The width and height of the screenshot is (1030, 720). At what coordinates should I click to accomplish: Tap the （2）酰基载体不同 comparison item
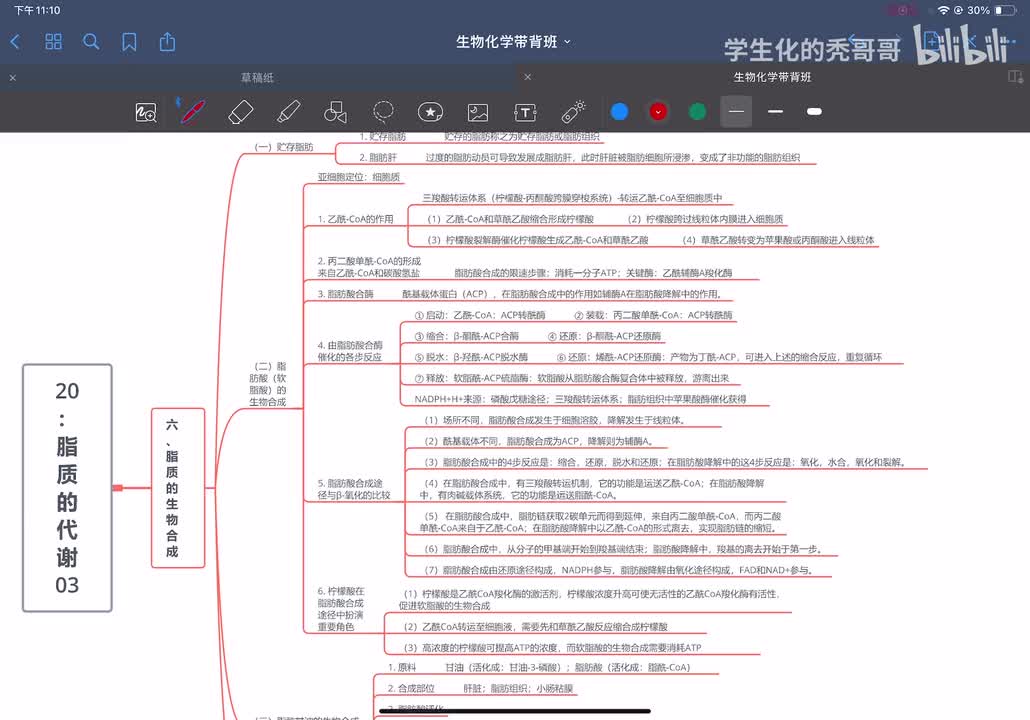tap(539, 441)
